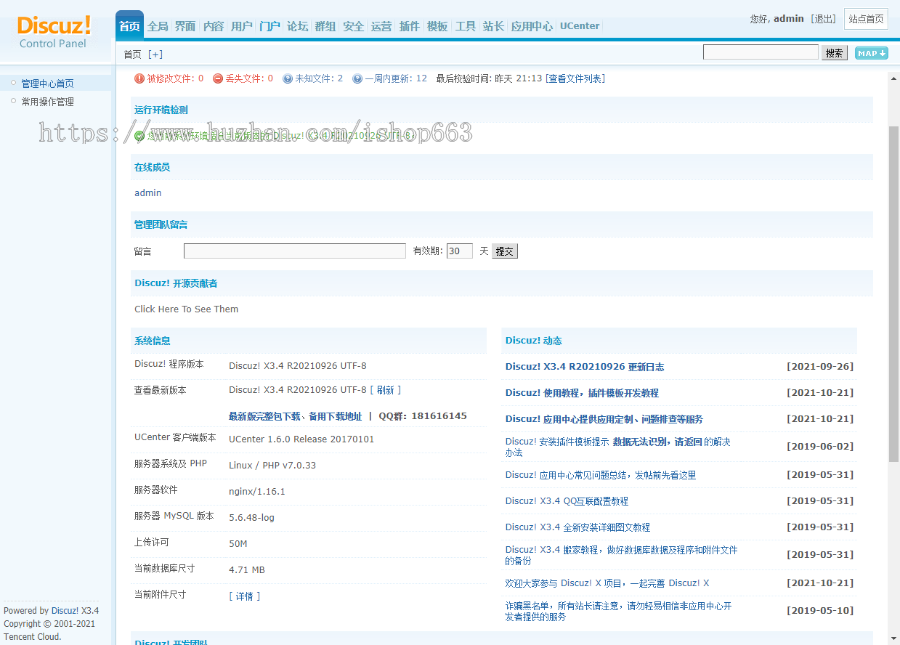The height and width of the screenshot is (645, 900).
Task: Open the 界面 navigation tab
Action: 185,26
